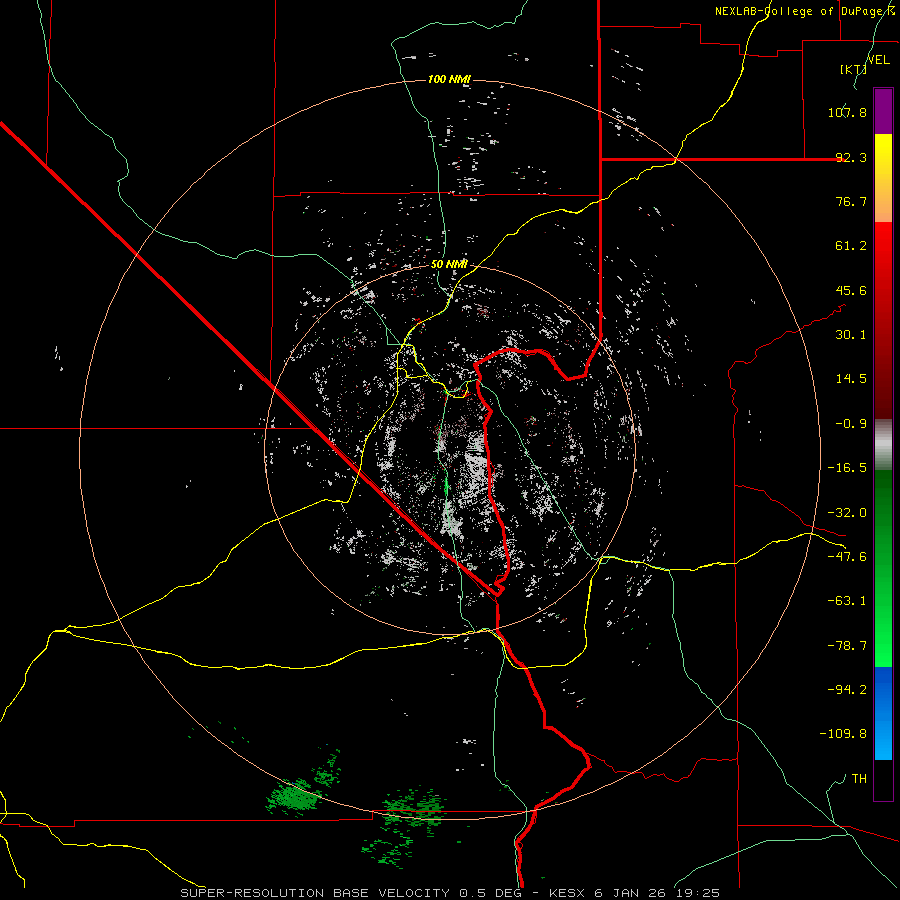Click the TH legend label
The image size is (900, 900).
click(859, 779)
